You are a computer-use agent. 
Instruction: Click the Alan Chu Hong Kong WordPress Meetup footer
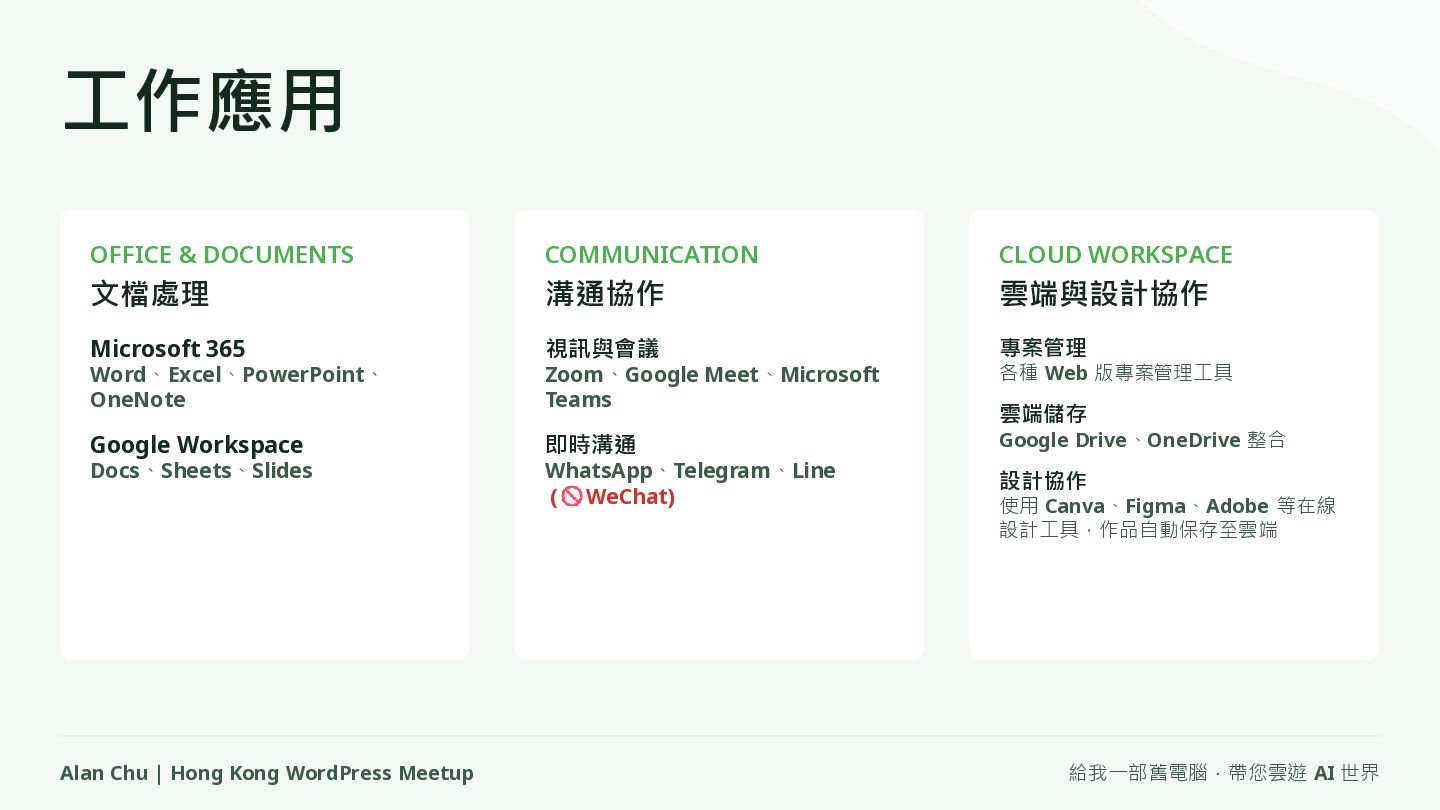point(267,773)
